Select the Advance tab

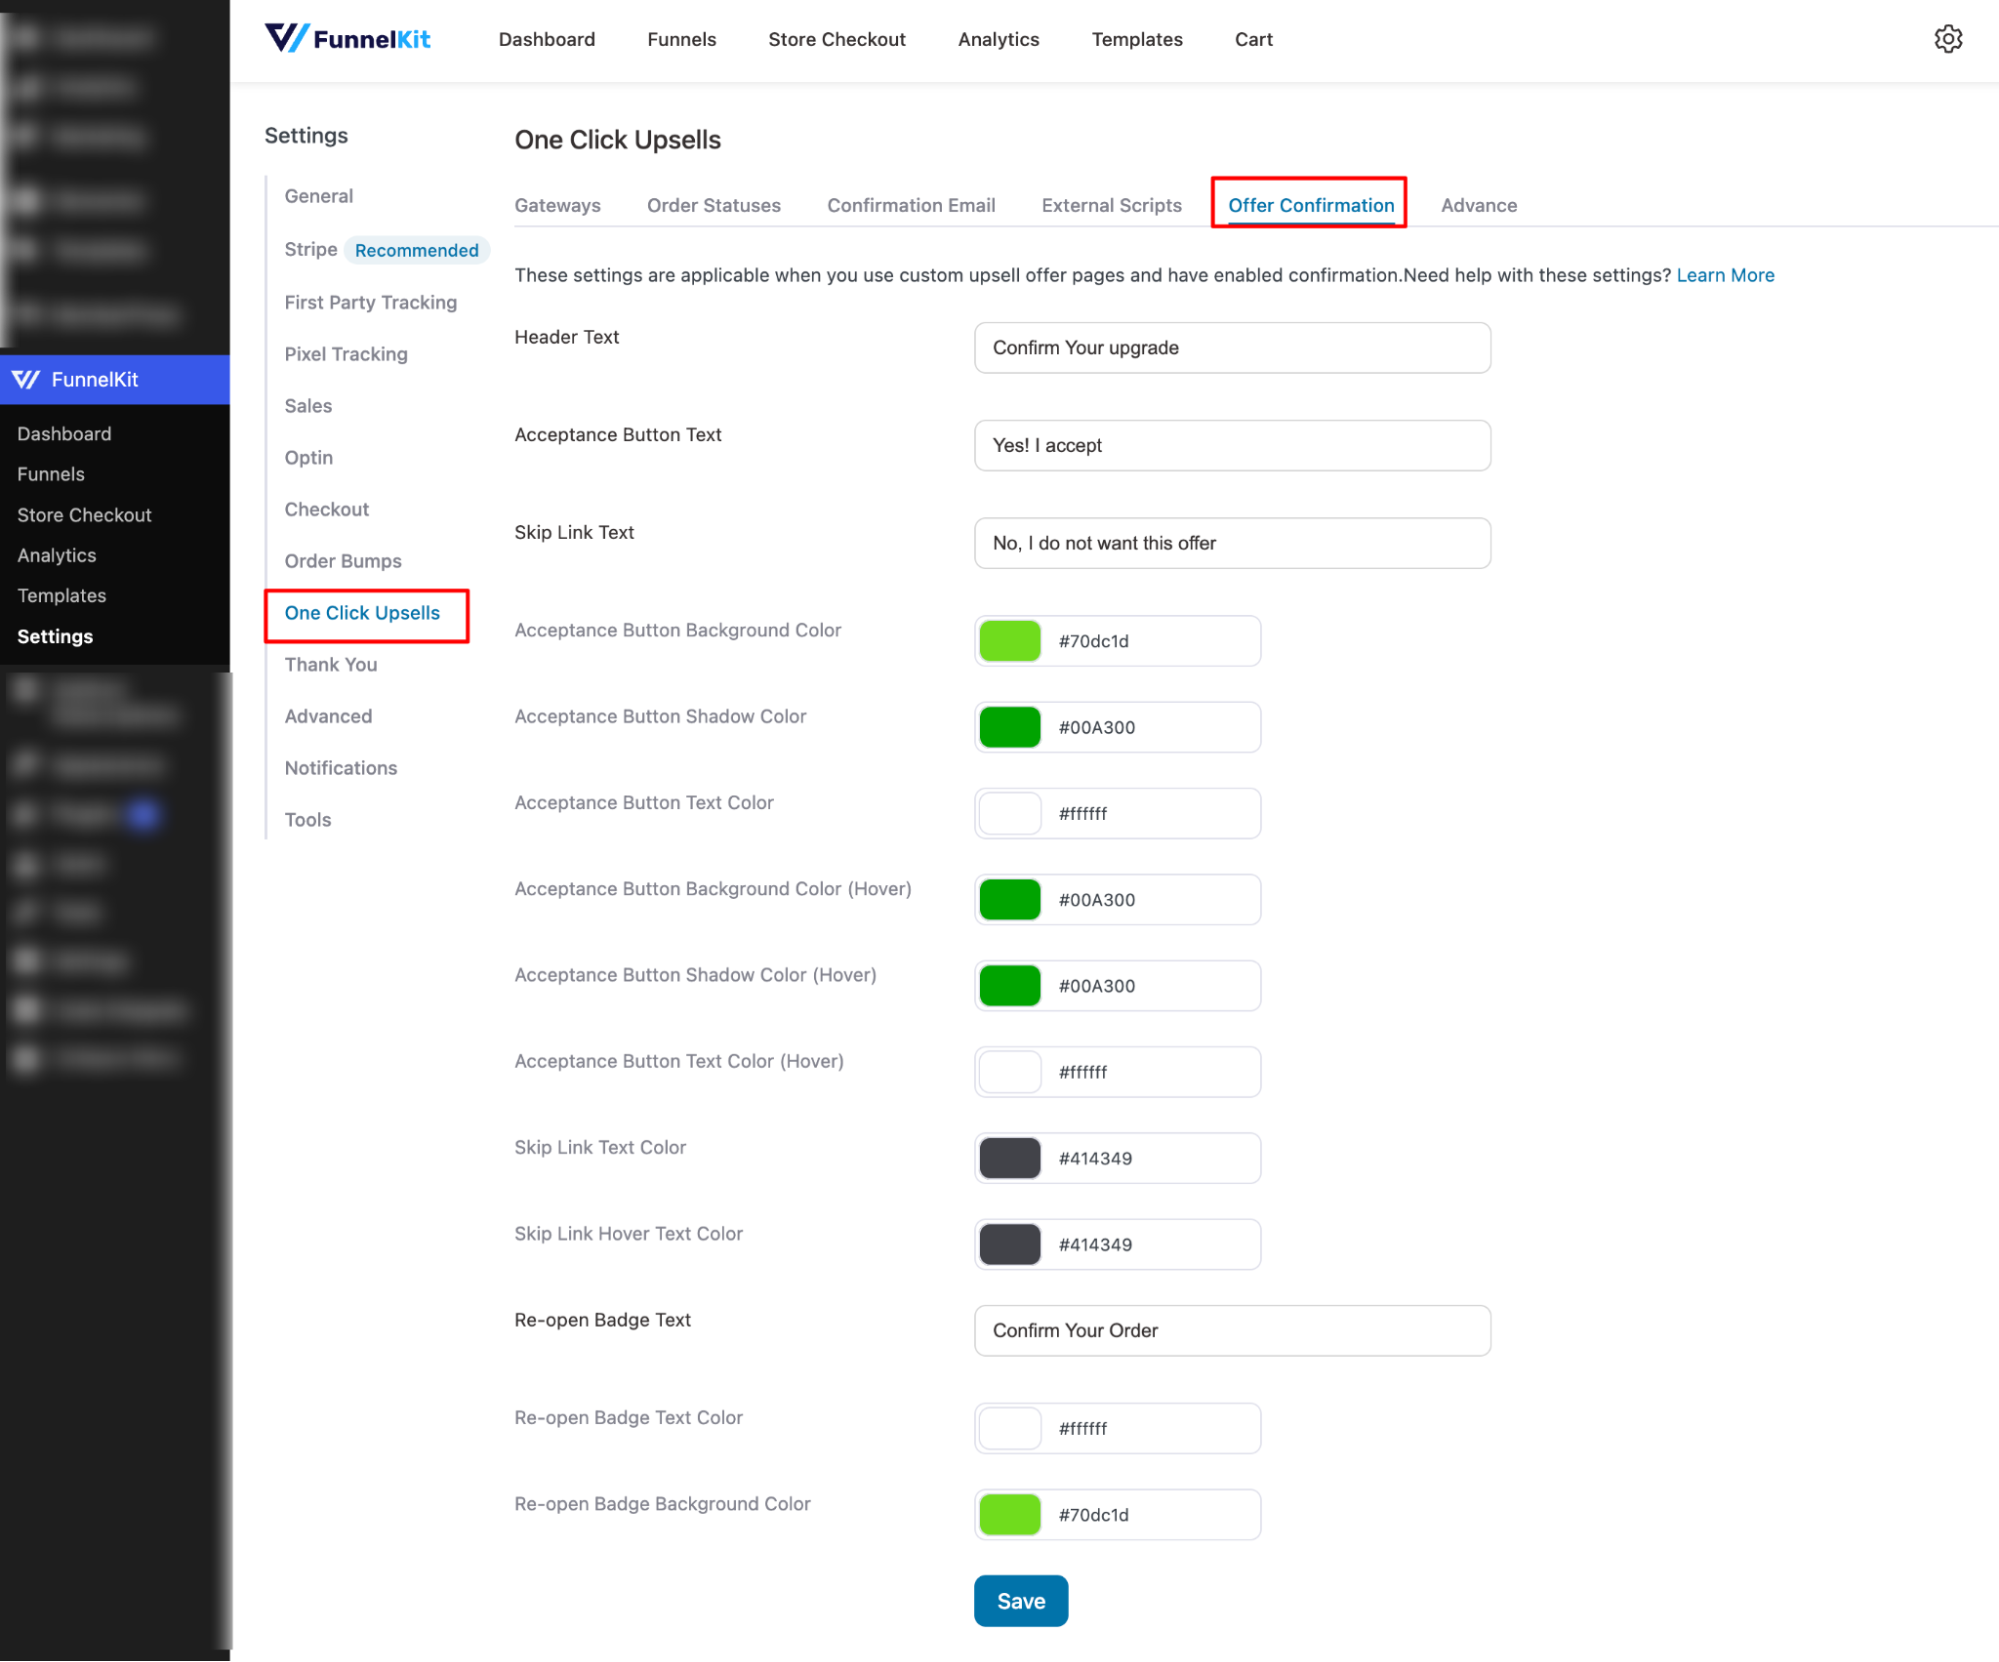pyautogui.click(x=1478, y=205)
